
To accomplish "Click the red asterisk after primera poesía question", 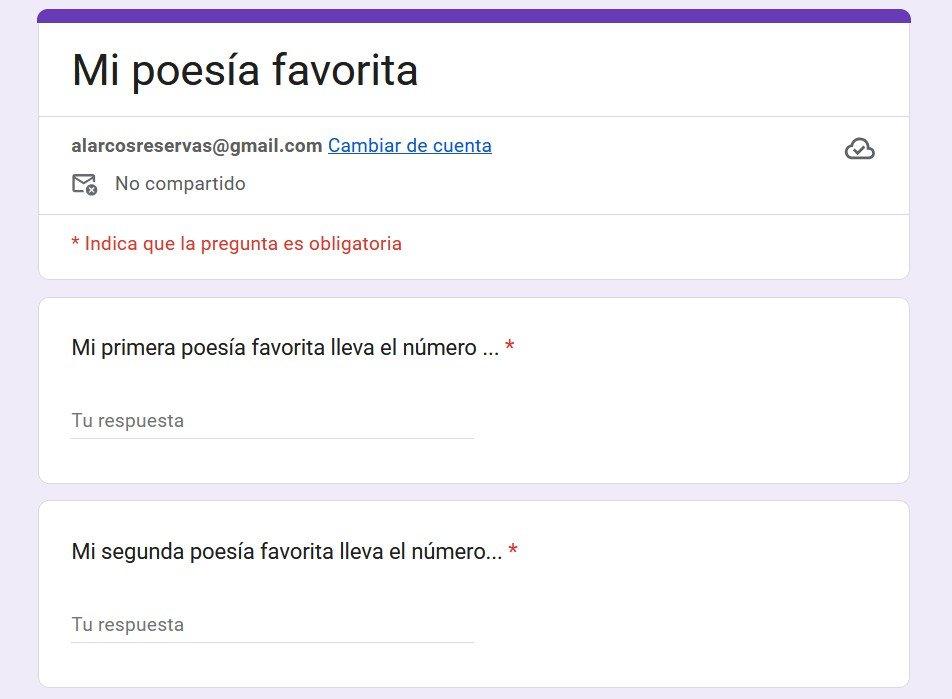I will [510, 348].
